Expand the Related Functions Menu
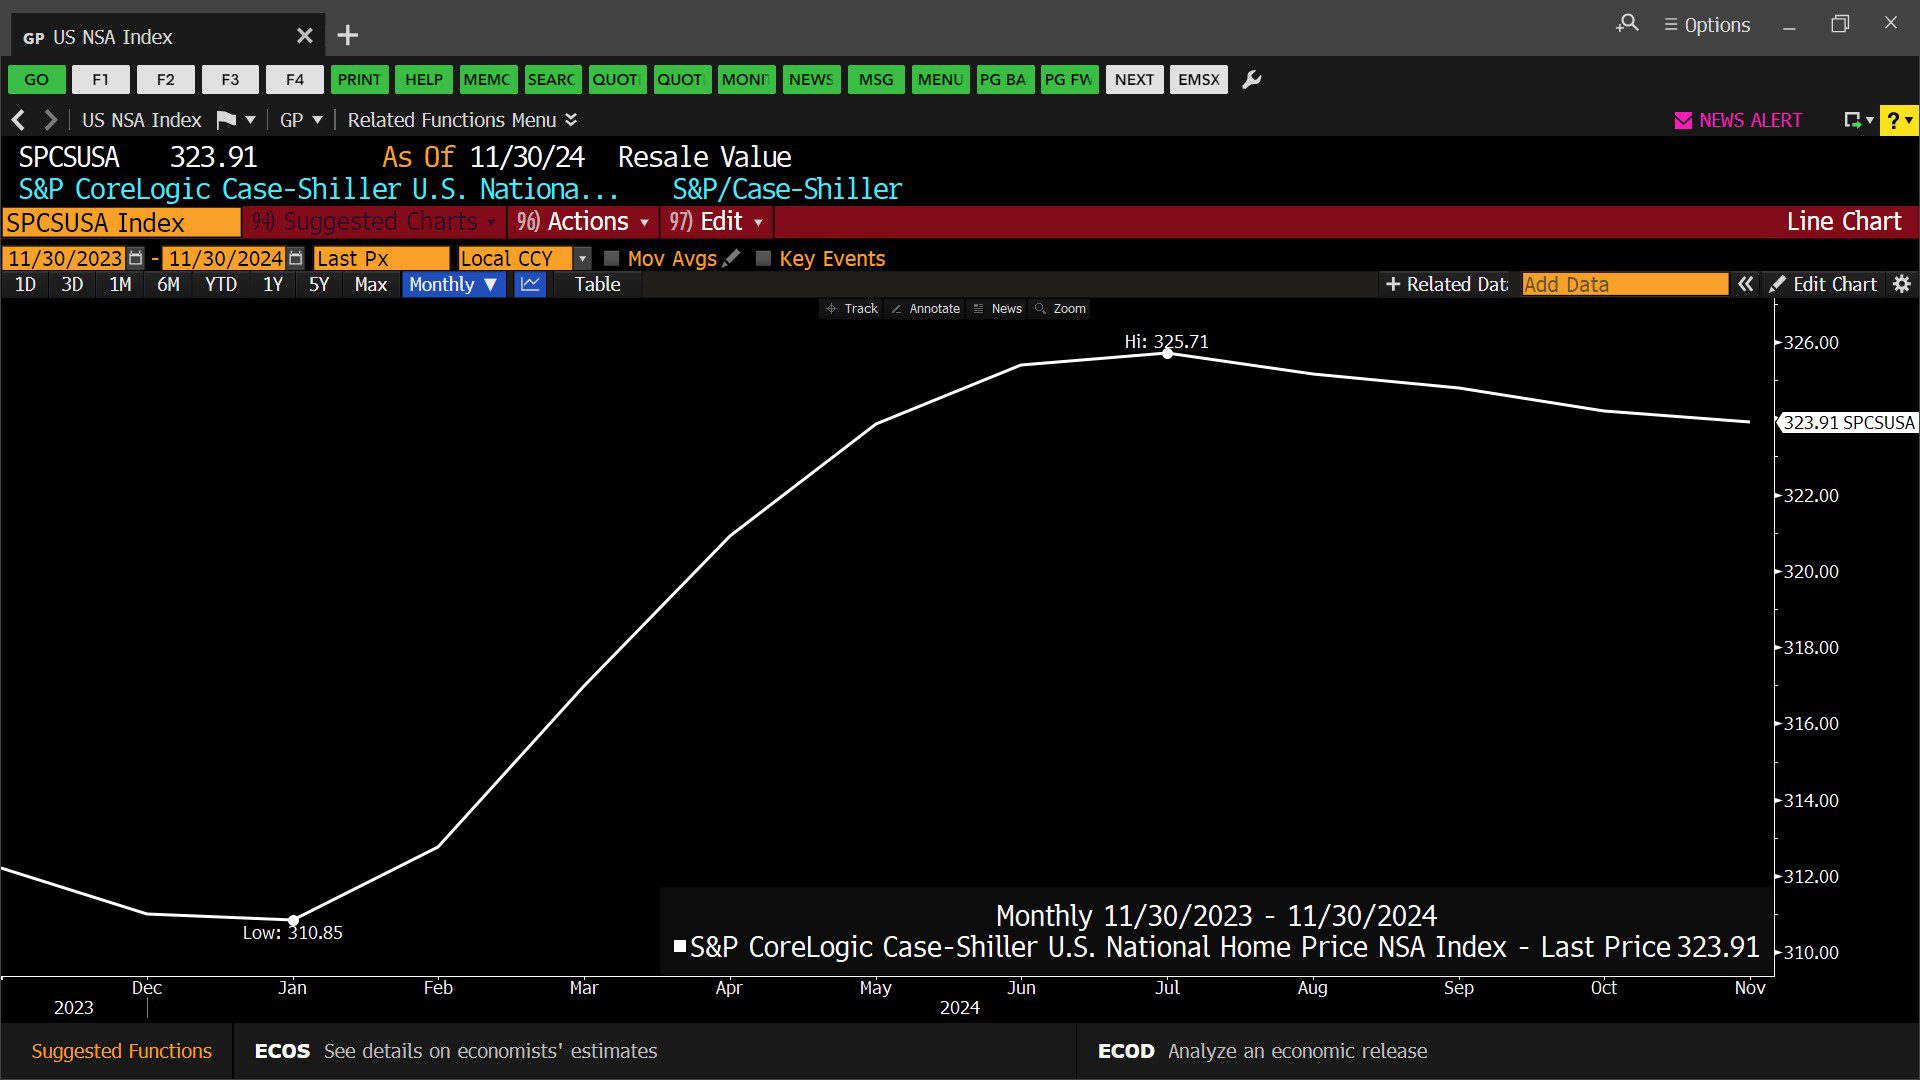 pyautogui.click(x=462, y=120)
